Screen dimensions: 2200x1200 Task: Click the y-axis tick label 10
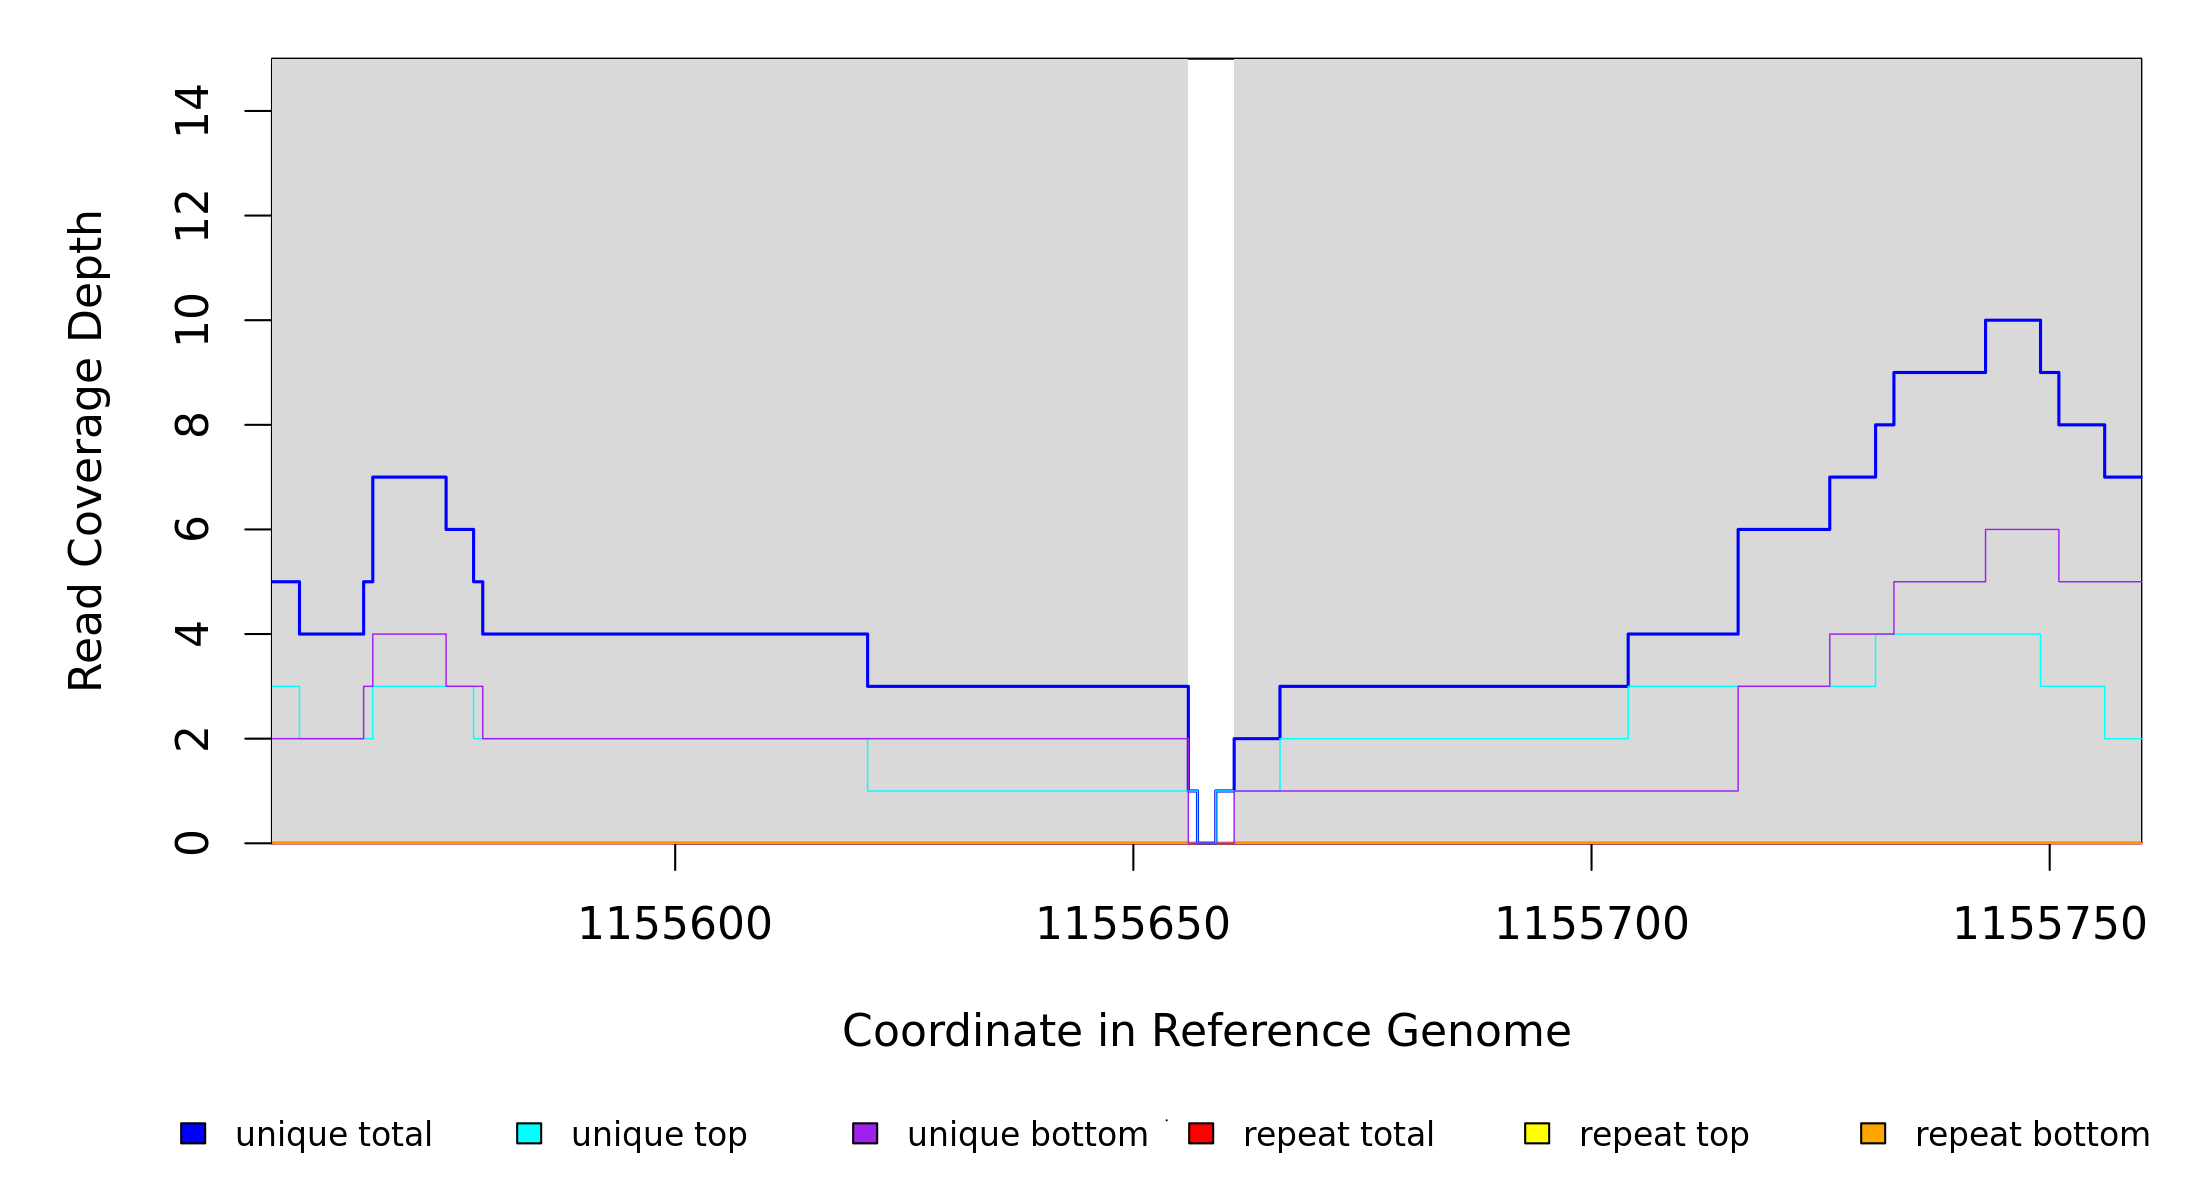click(x=192, y=320)
